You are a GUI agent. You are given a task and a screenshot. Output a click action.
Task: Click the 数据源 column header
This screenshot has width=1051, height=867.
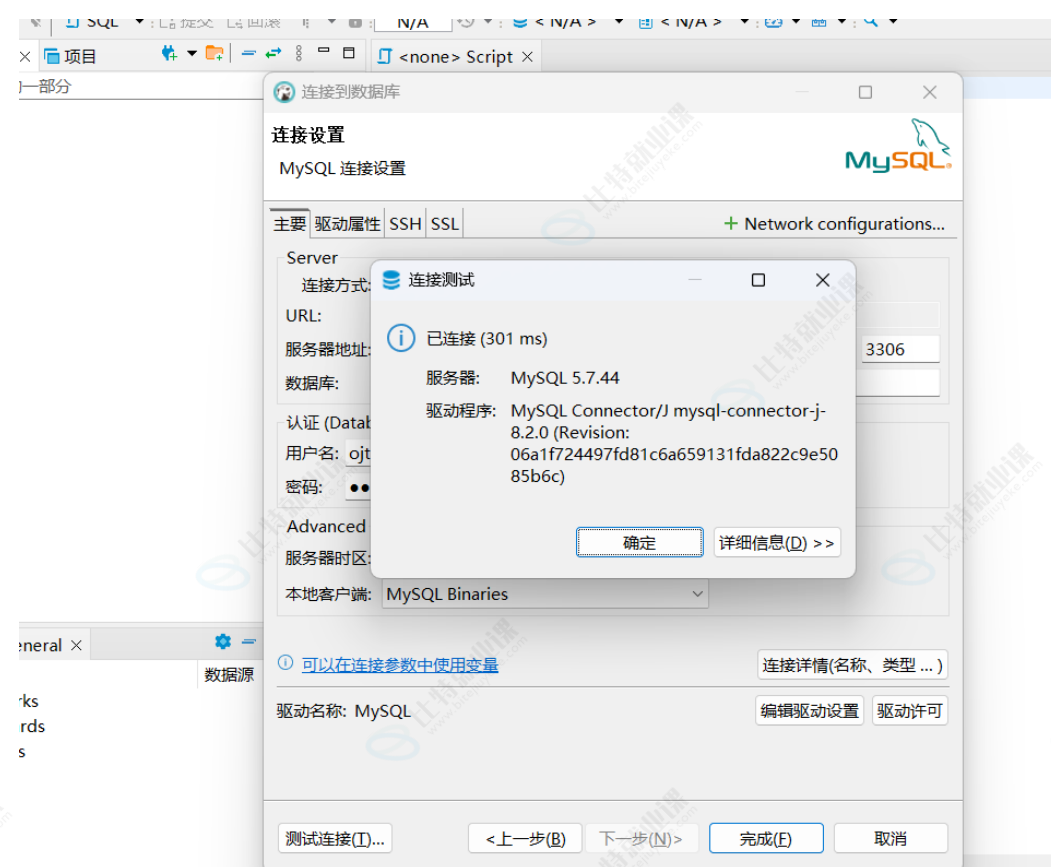coord(229,675)
